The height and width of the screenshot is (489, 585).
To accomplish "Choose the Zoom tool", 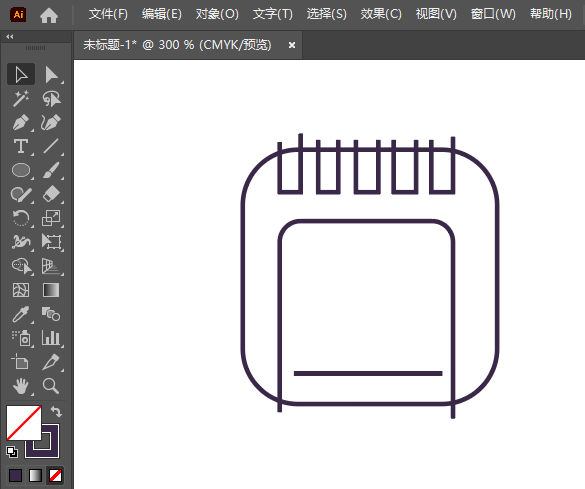I will pos(51,386).
